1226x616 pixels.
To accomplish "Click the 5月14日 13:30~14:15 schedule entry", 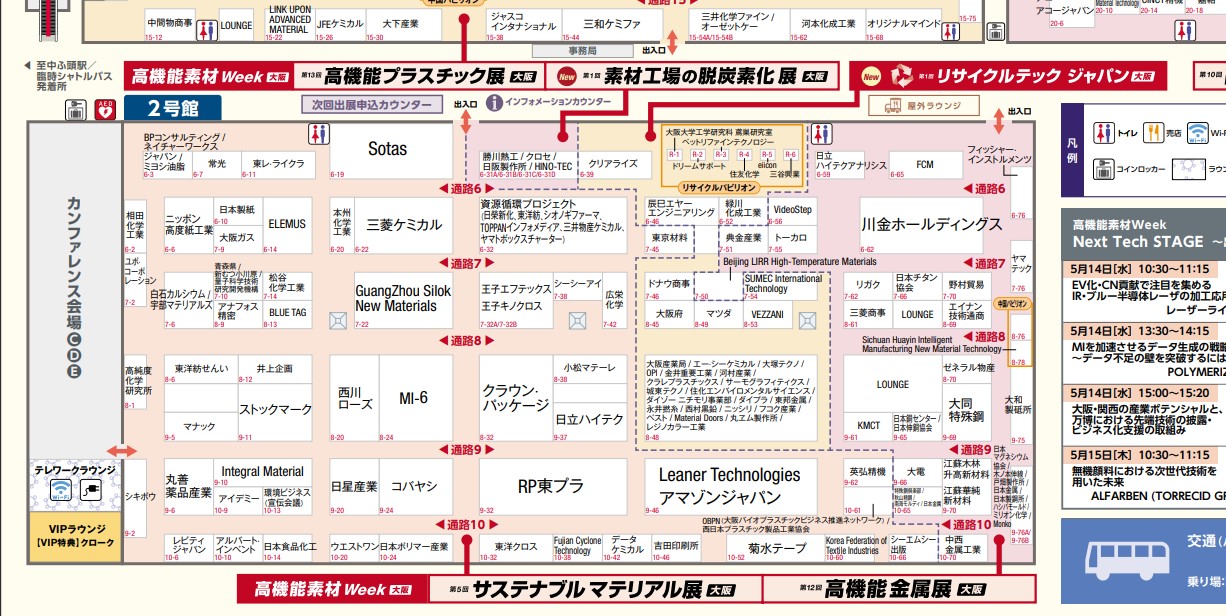I will pyautogui.click(x=1143, y=351).
